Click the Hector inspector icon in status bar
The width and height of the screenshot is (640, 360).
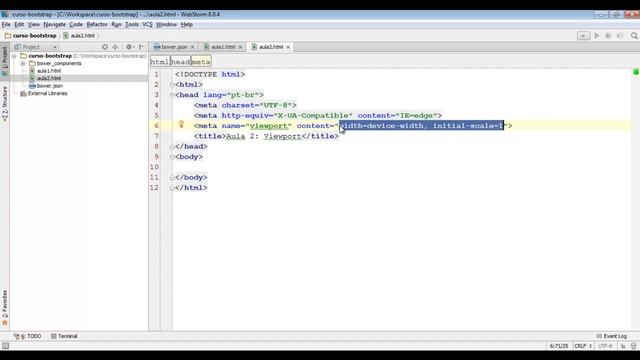coord(633,346)
